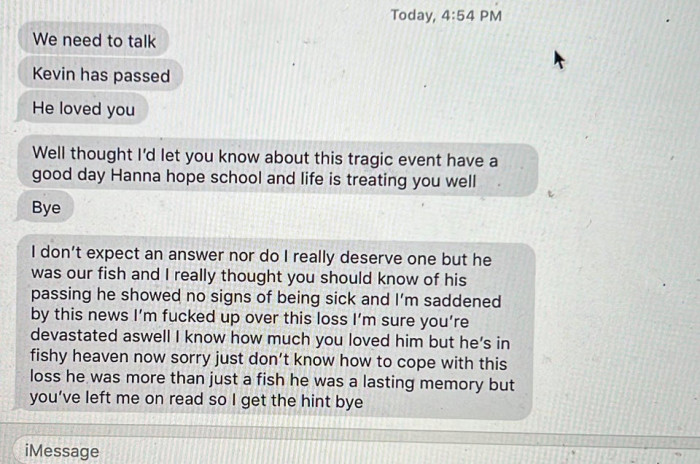Click the iMessage text input field

[x=353, y=450]
